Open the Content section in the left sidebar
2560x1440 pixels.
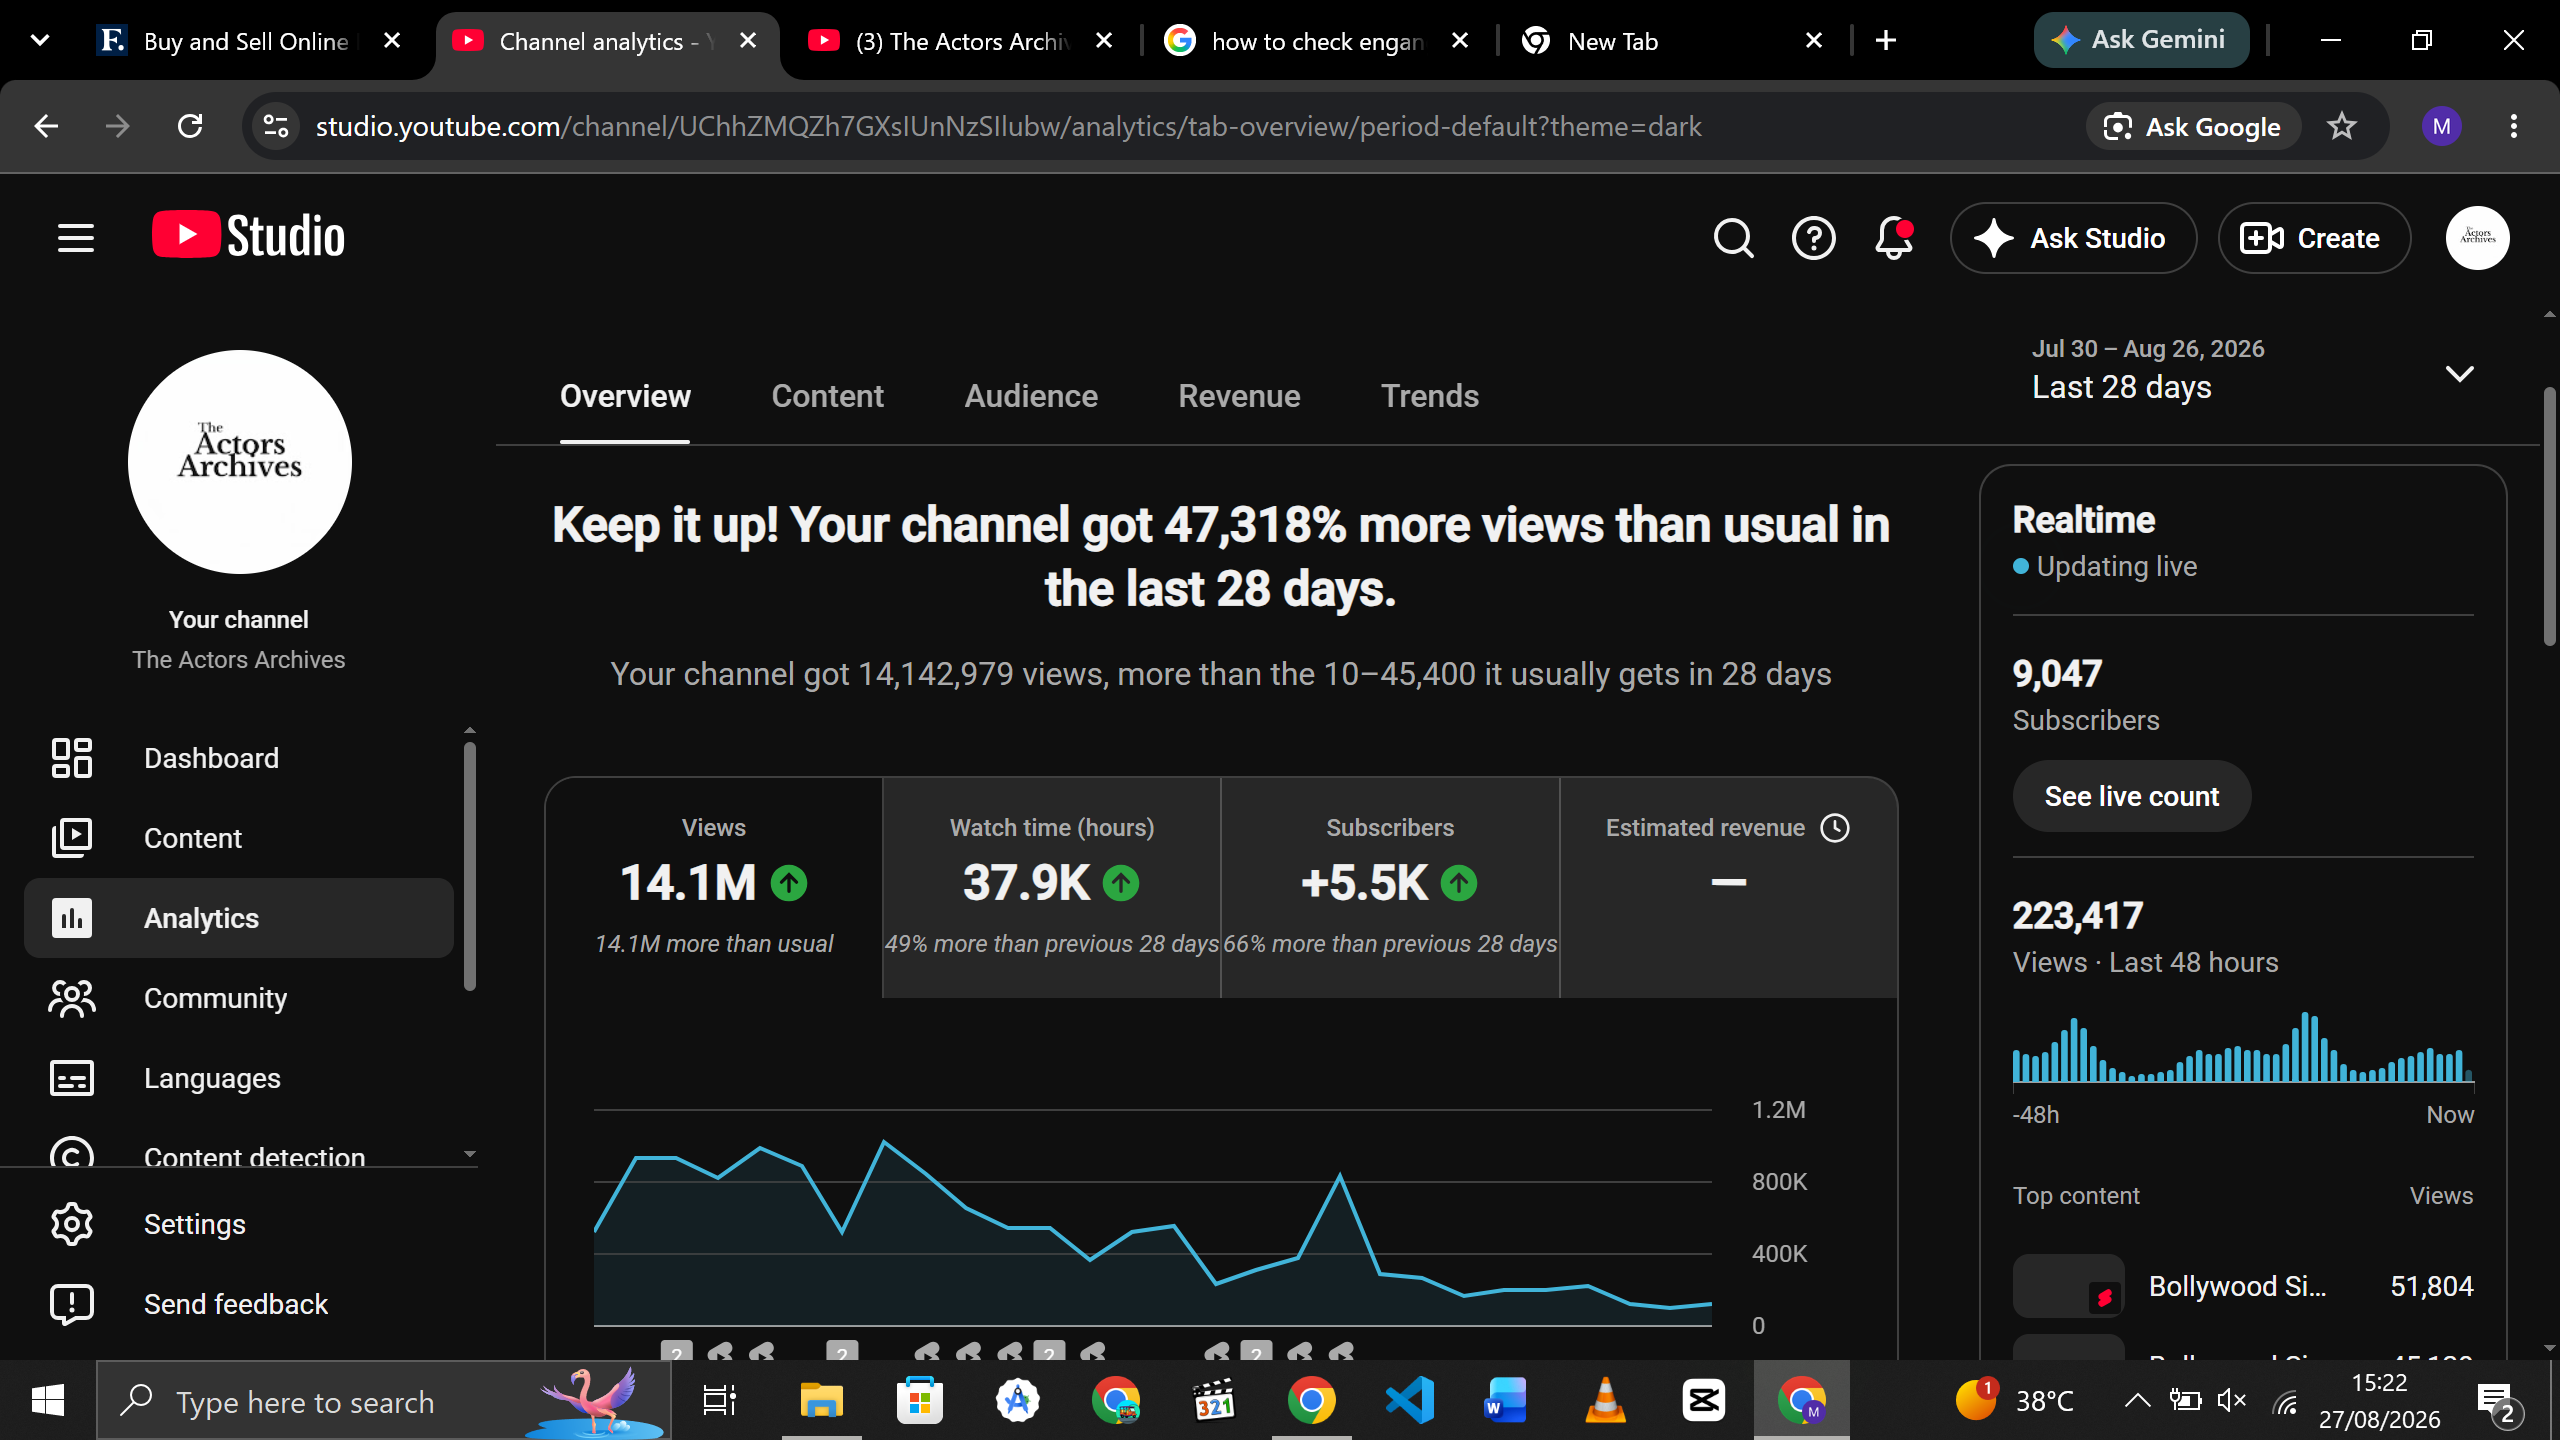(x=238, y=838)
